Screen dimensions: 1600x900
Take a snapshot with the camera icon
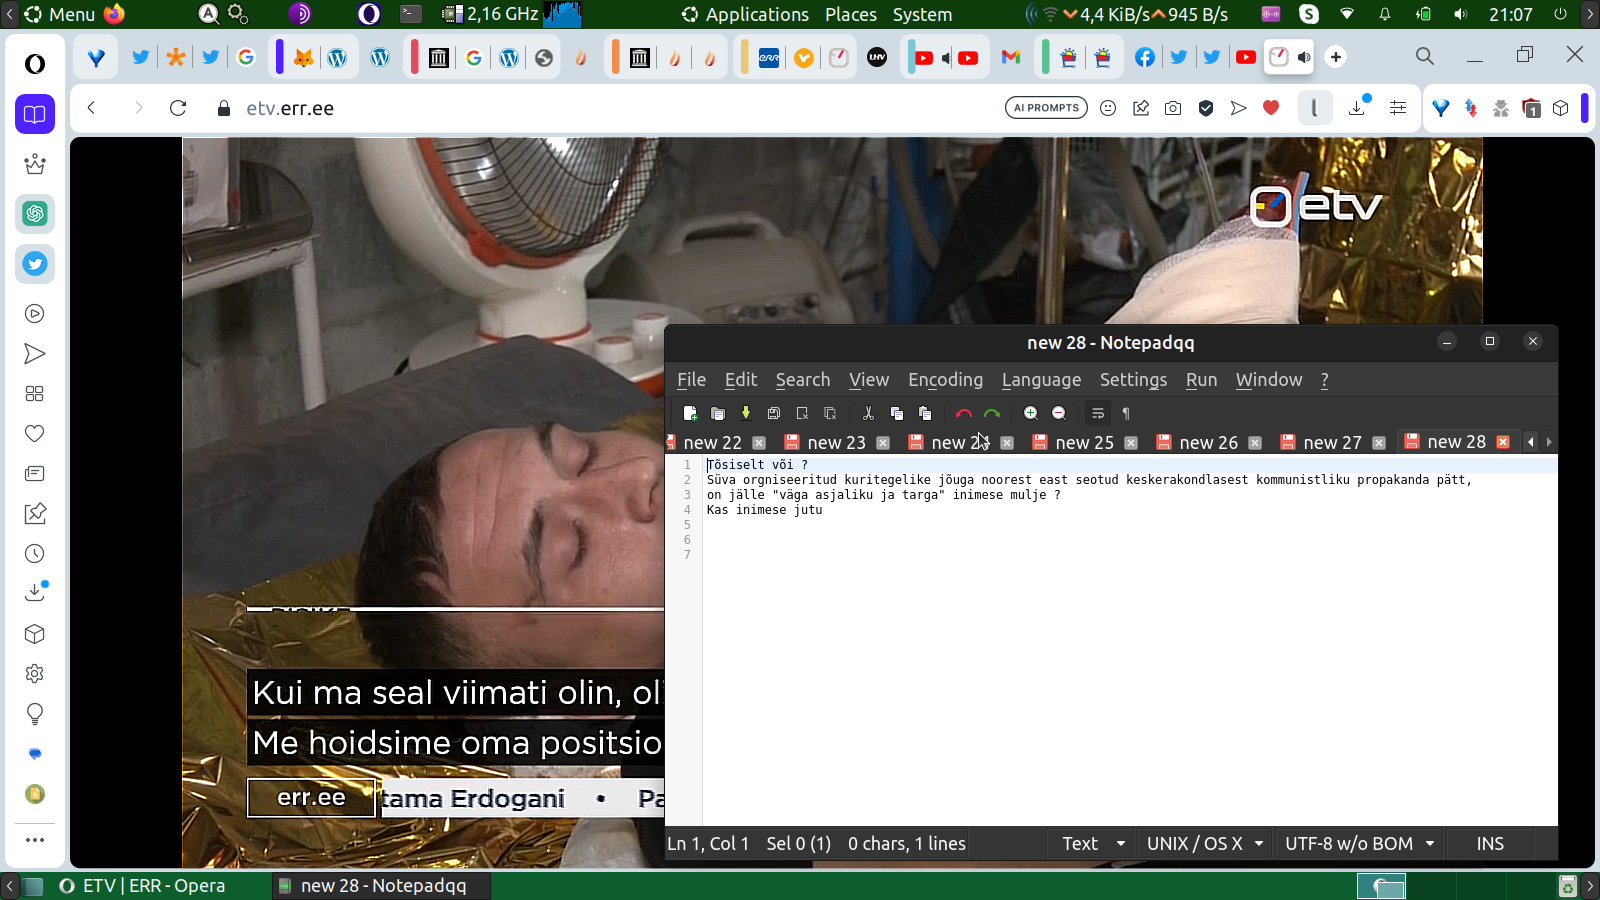(1173, 108)
